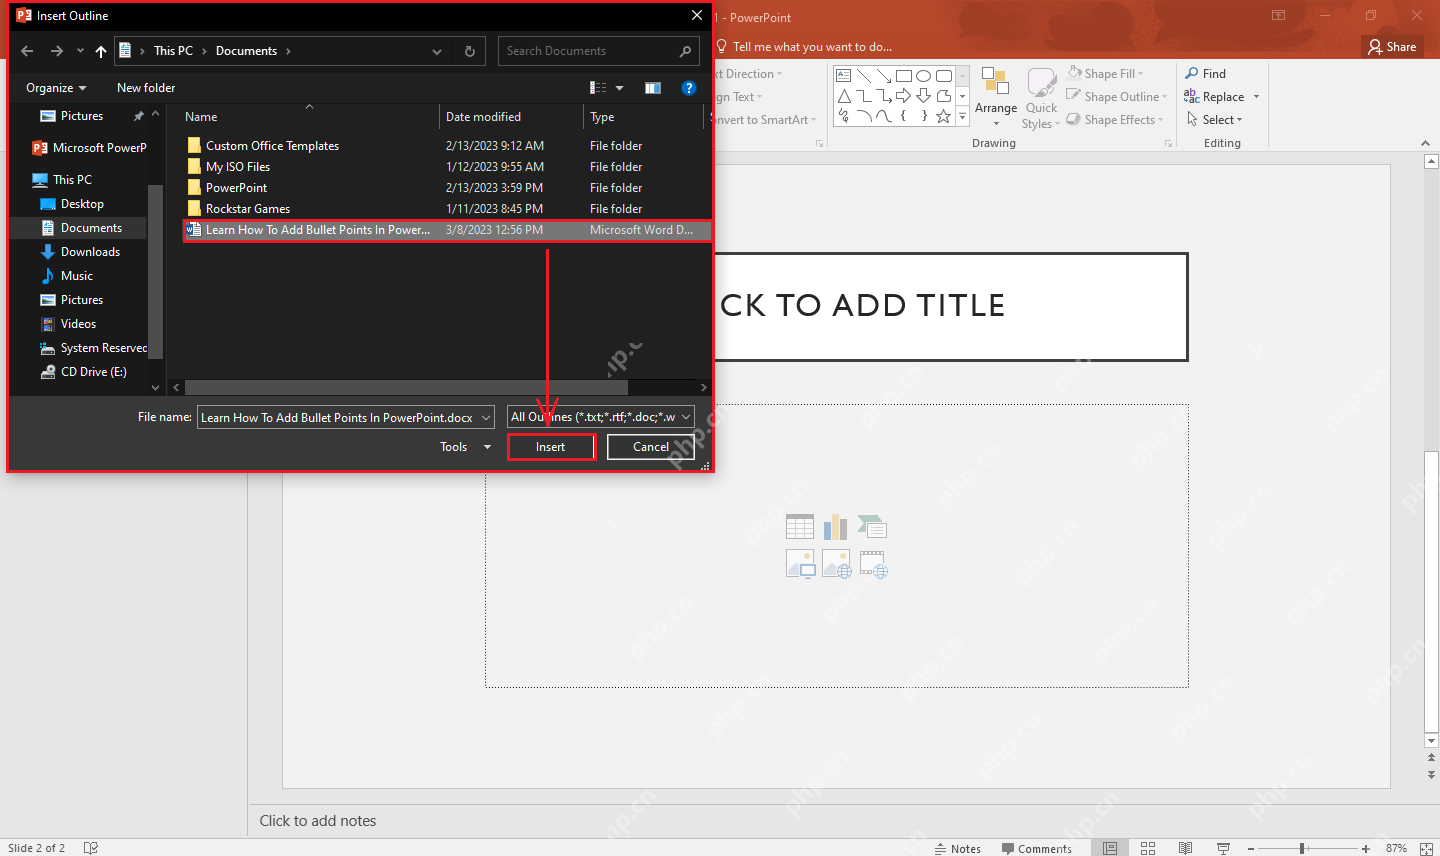The image size is (1440, 856).
Task: Insert Pictures via placeholder icon
Action: point(800,564)
